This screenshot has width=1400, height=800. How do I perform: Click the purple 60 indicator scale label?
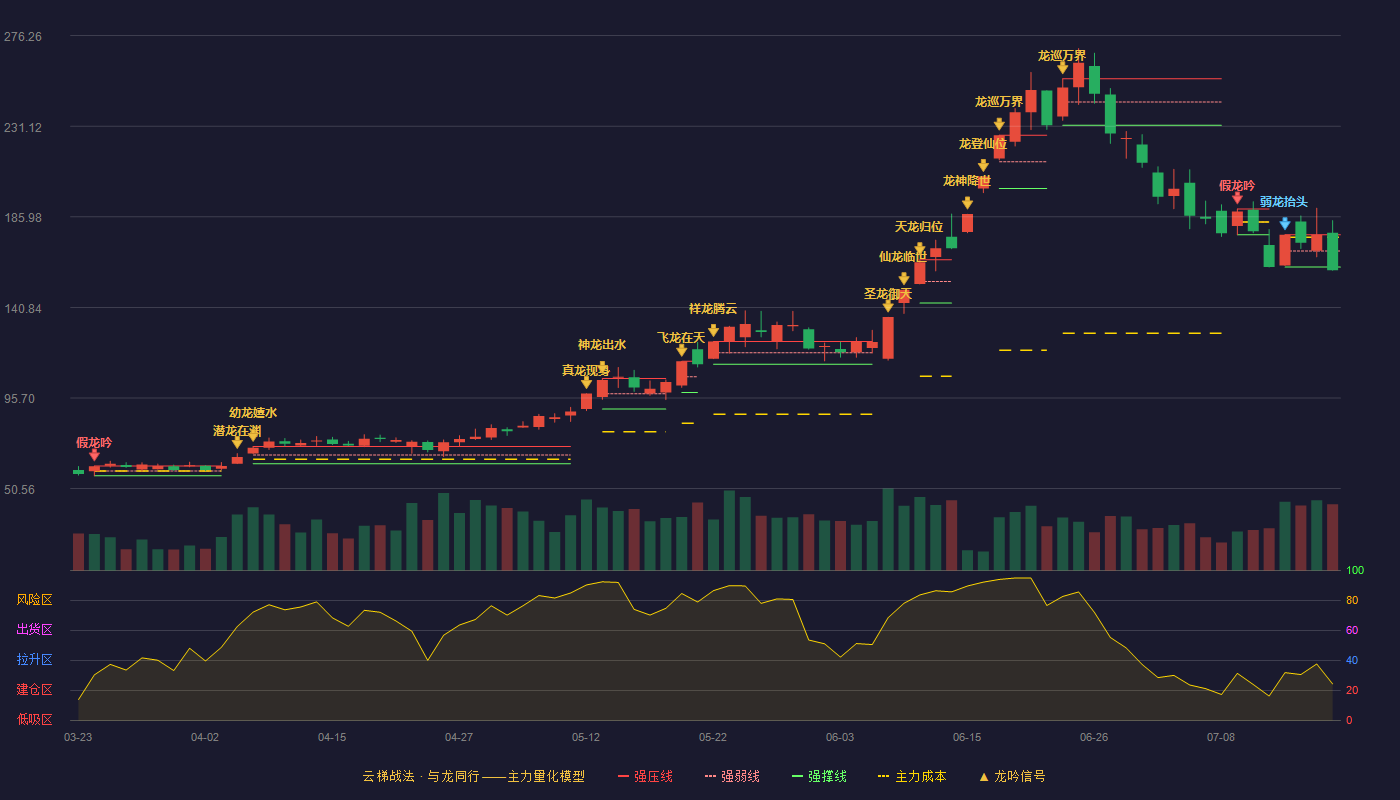tap(1352, 630)
